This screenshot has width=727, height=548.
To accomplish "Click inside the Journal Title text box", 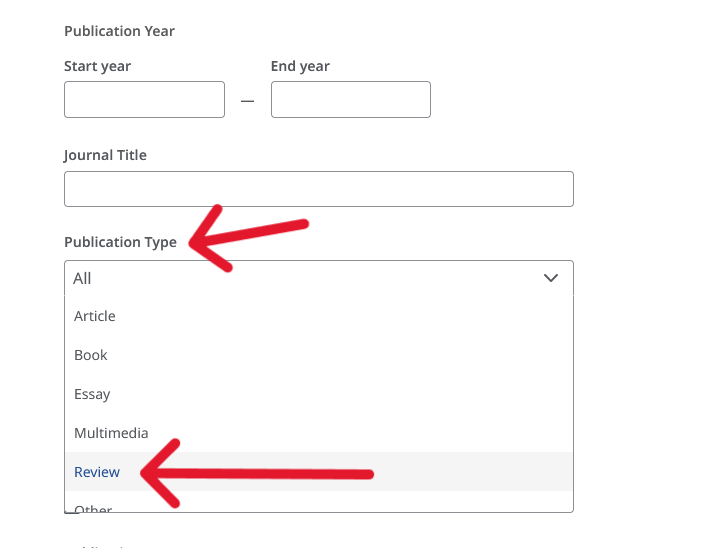I will (x=319, y=189).
